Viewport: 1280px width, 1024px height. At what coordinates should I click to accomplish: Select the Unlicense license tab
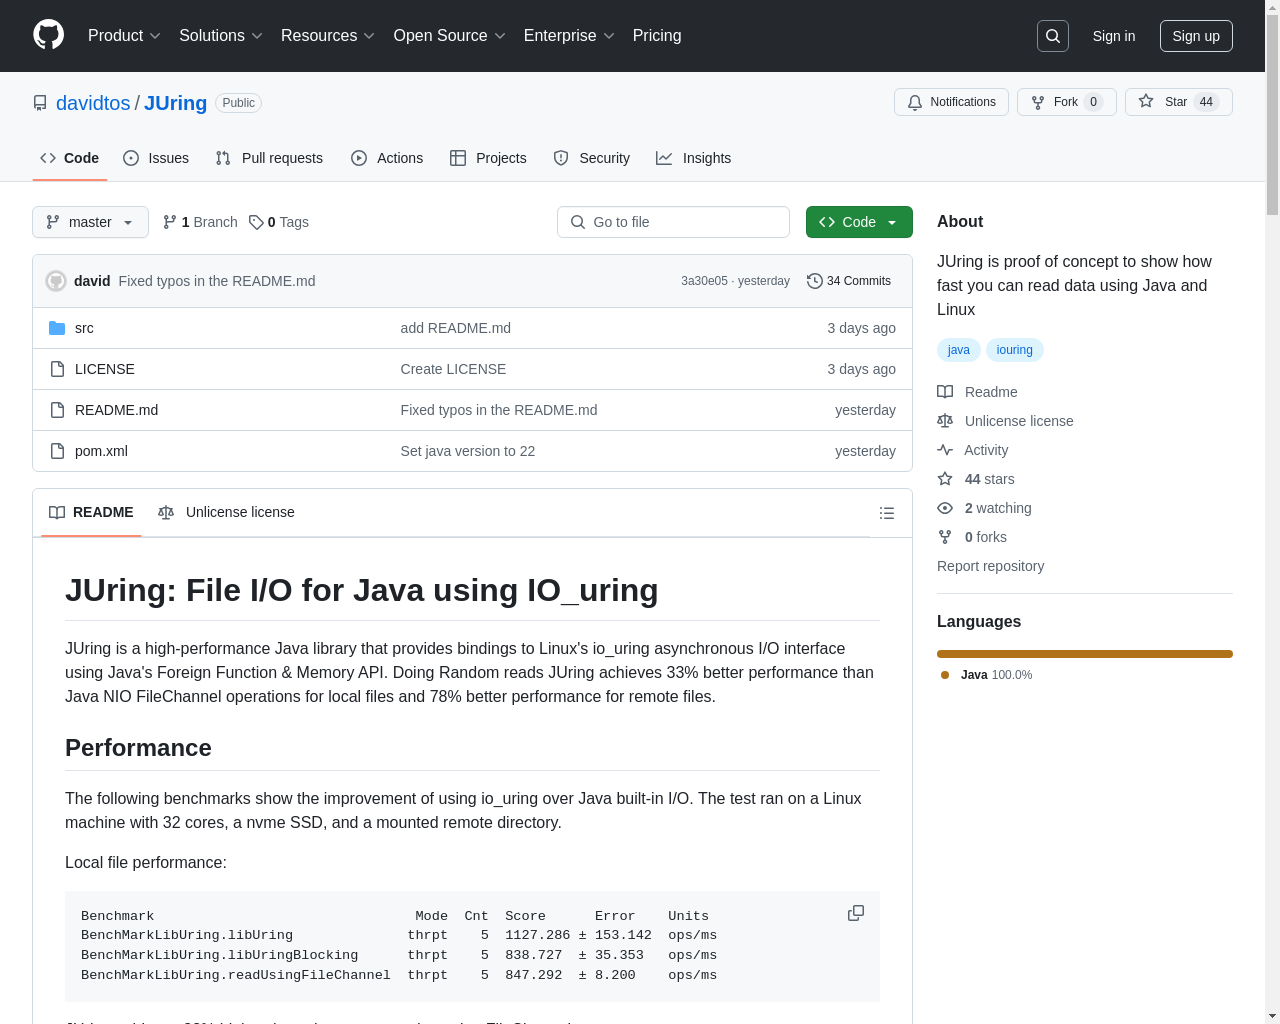click(226, 512)
